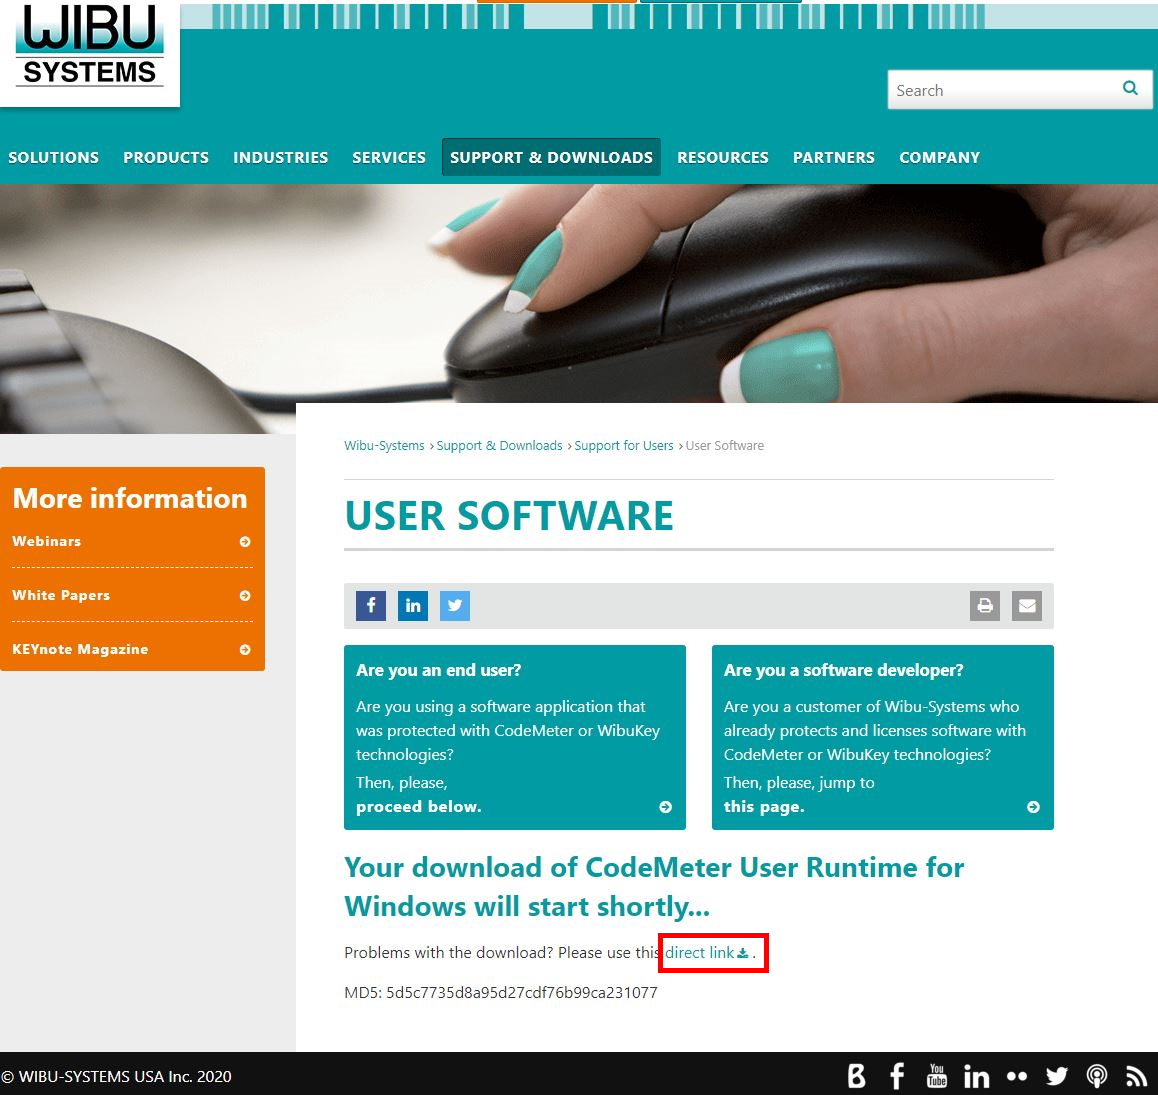Expand KEYnote Magazine sidebar item

pos(245,650)
